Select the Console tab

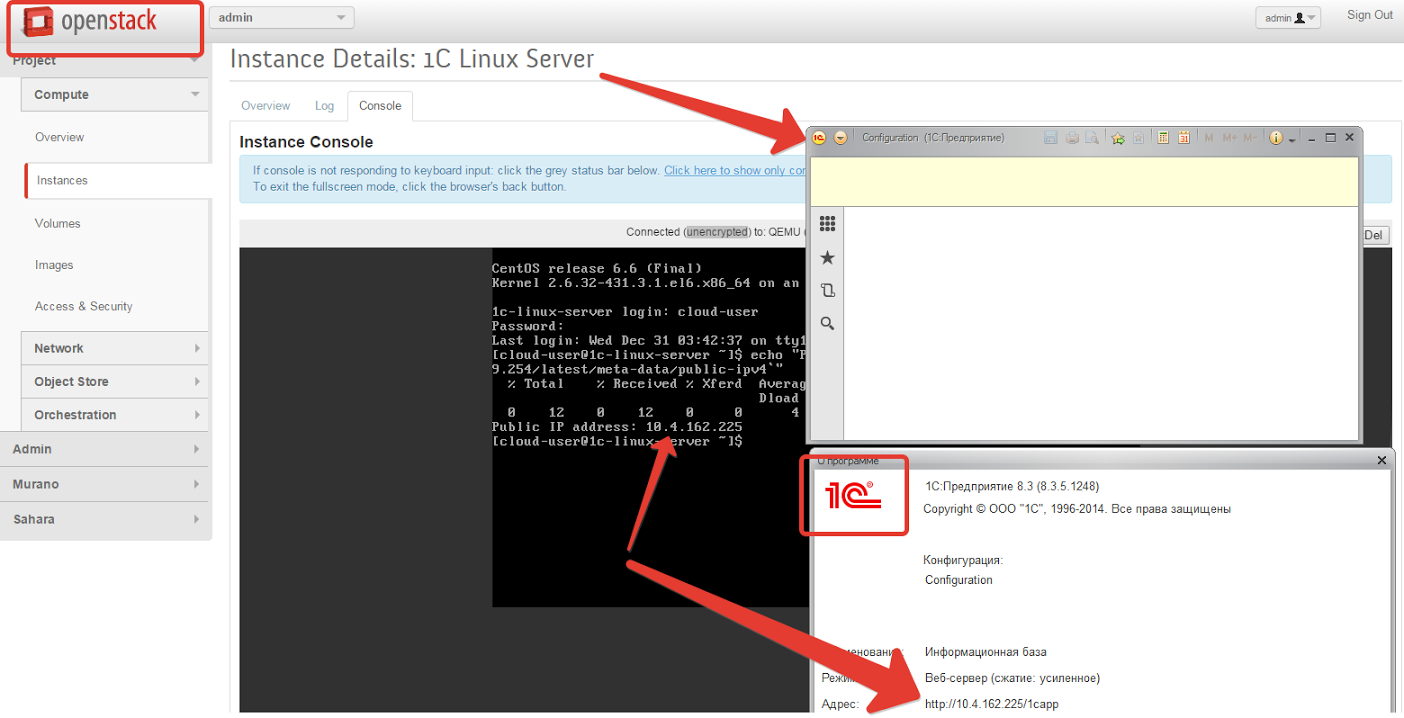coord(380,106)
